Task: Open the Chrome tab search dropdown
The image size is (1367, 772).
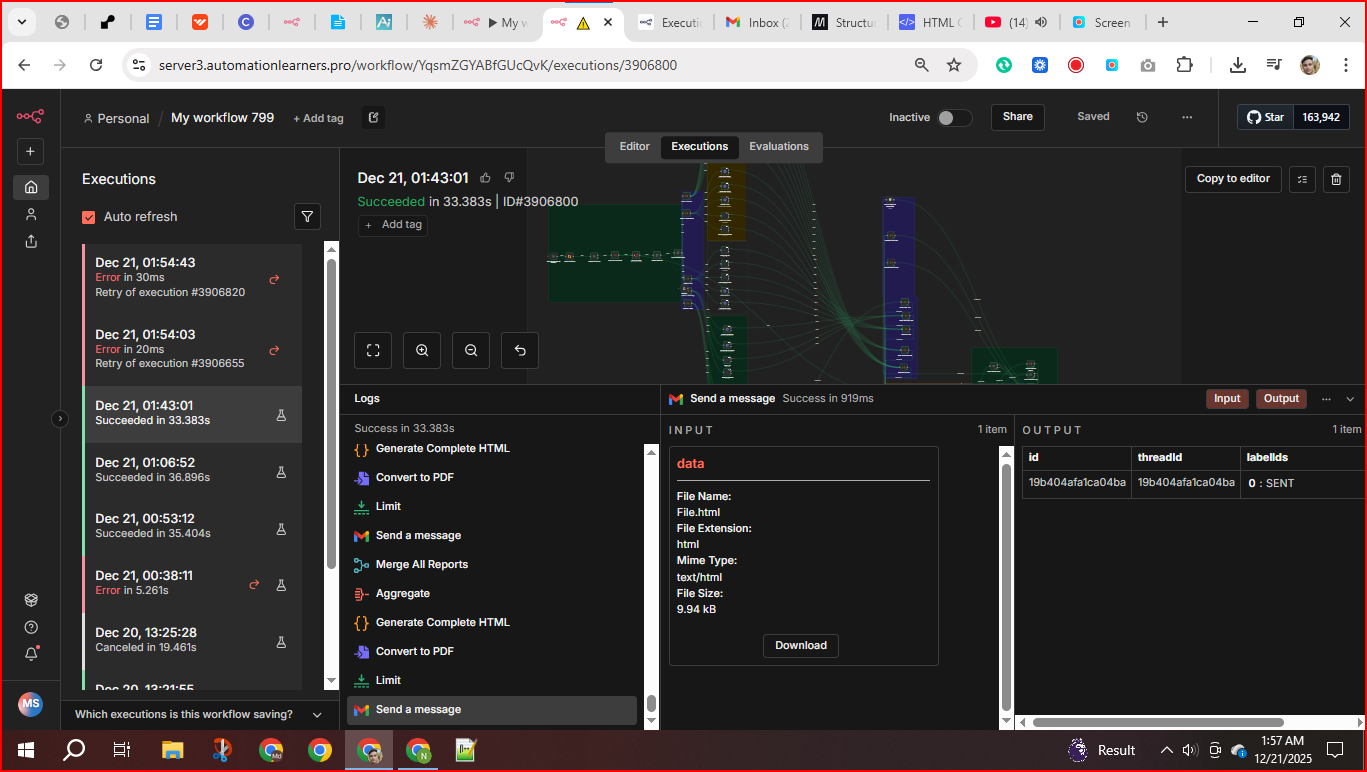Action: (x=21, y=22)
